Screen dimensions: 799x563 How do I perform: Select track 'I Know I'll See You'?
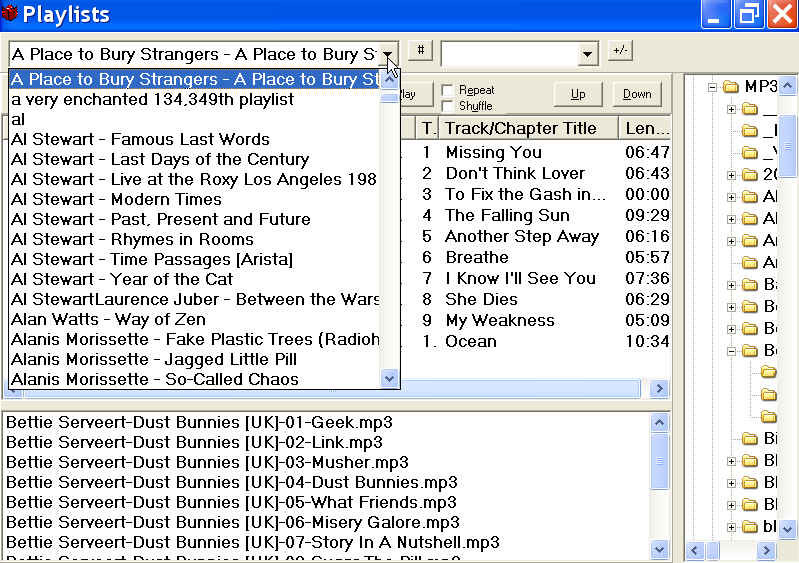(x=520, y=278)
